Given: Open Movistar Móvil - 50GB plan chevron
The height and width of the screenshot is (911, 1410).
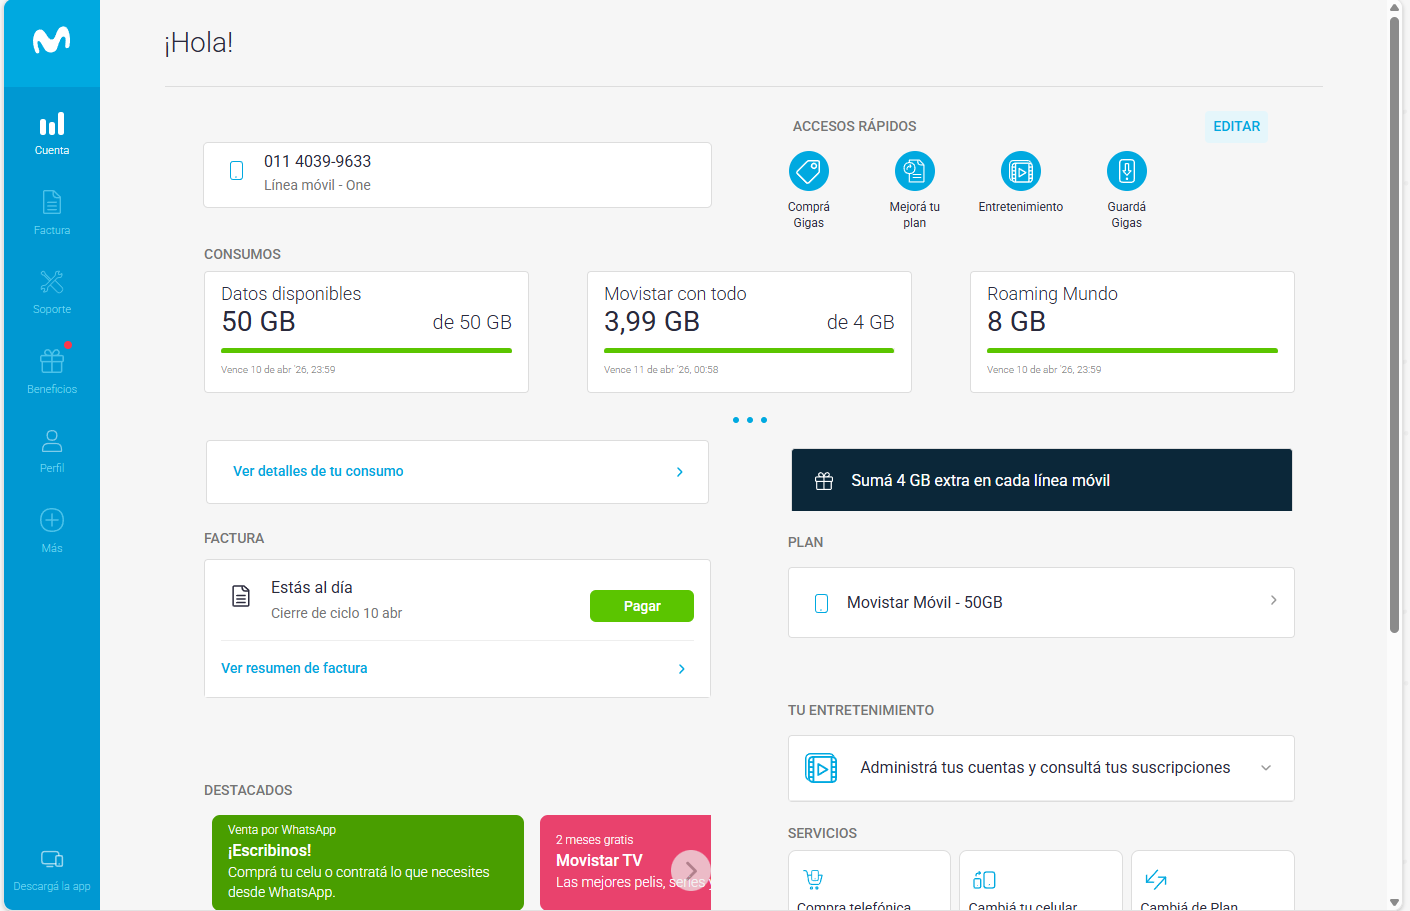Looking at the screenshot, I should (1273, 601).
